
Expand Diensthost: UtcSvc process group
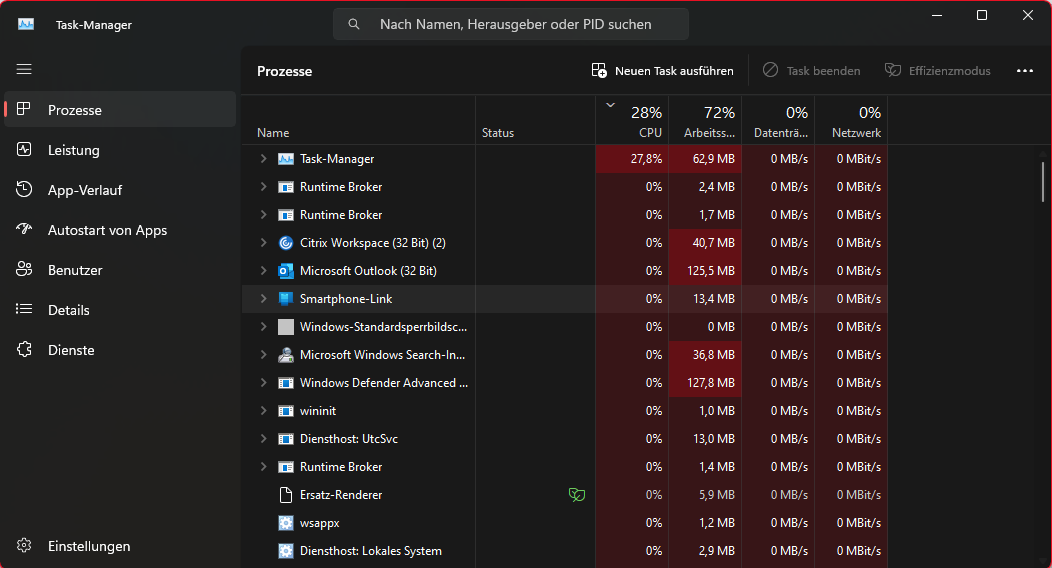click(263, 439)
